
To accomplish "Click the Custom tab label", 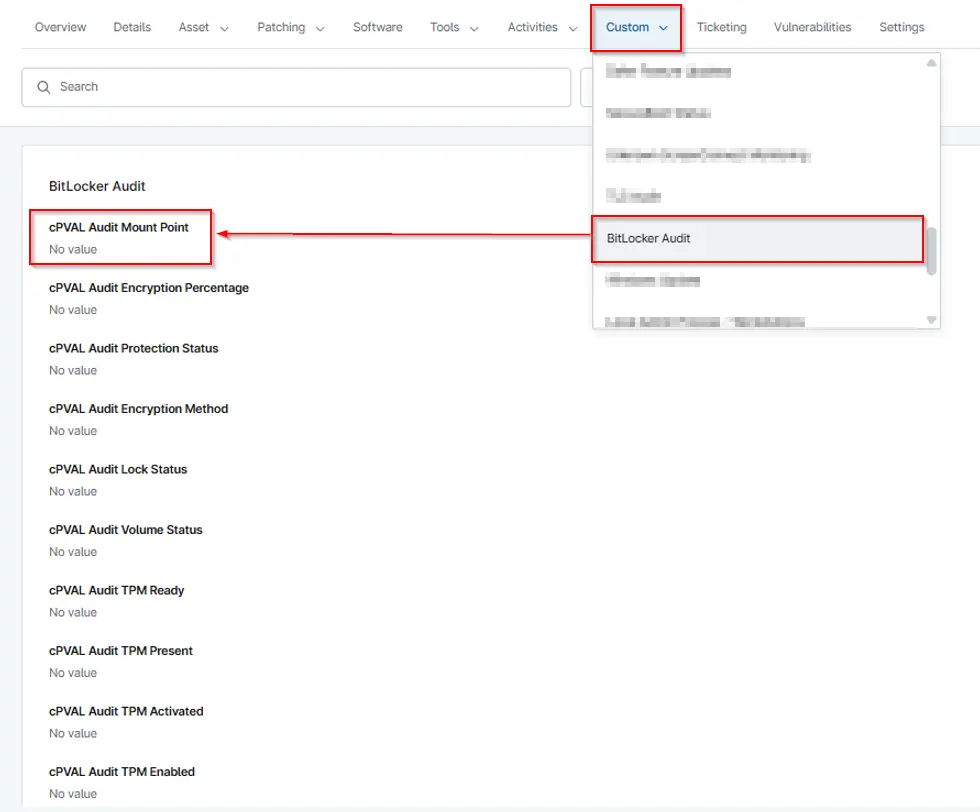I will point(627,27).
